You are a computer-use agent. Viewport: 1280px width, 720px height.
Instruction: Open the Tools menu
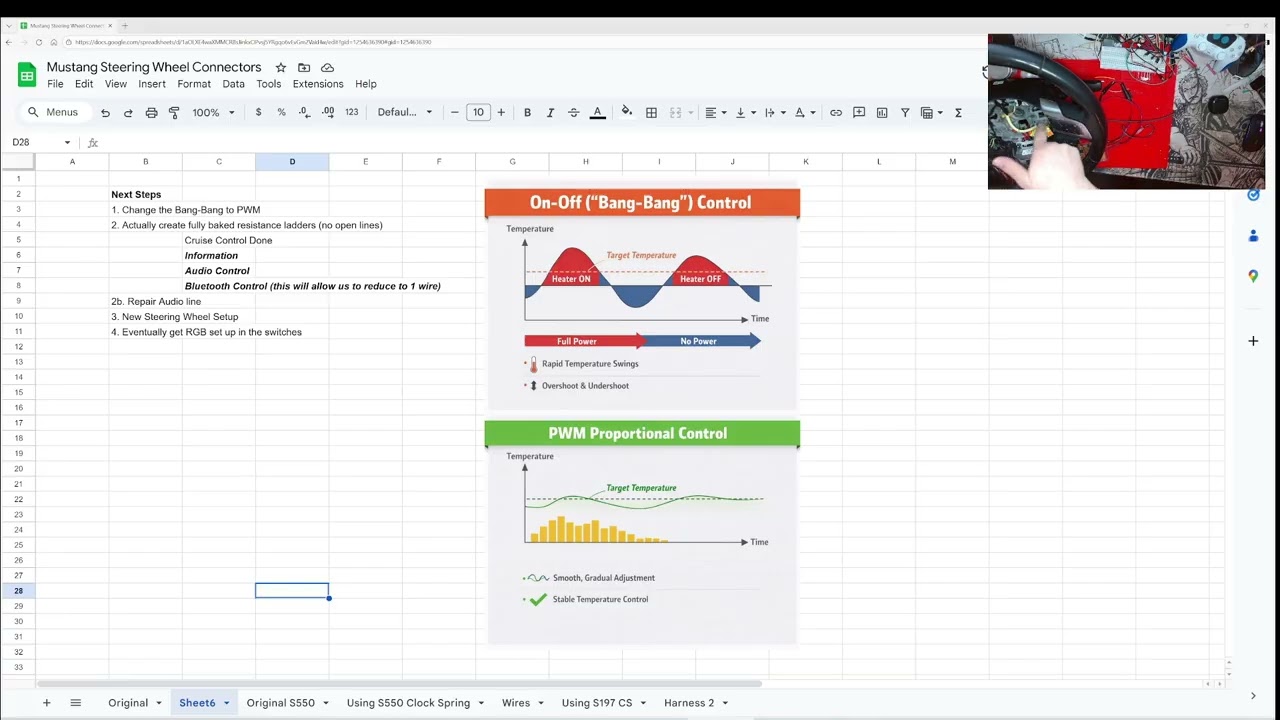tap(269, 84)
